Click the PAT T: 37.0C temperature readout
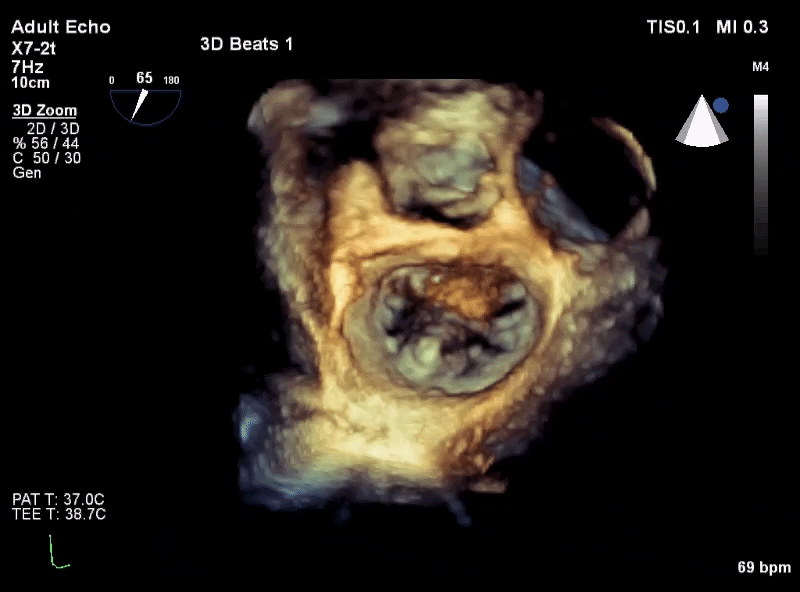Screen dimensions: 800x592 click(x=58, y=499)
